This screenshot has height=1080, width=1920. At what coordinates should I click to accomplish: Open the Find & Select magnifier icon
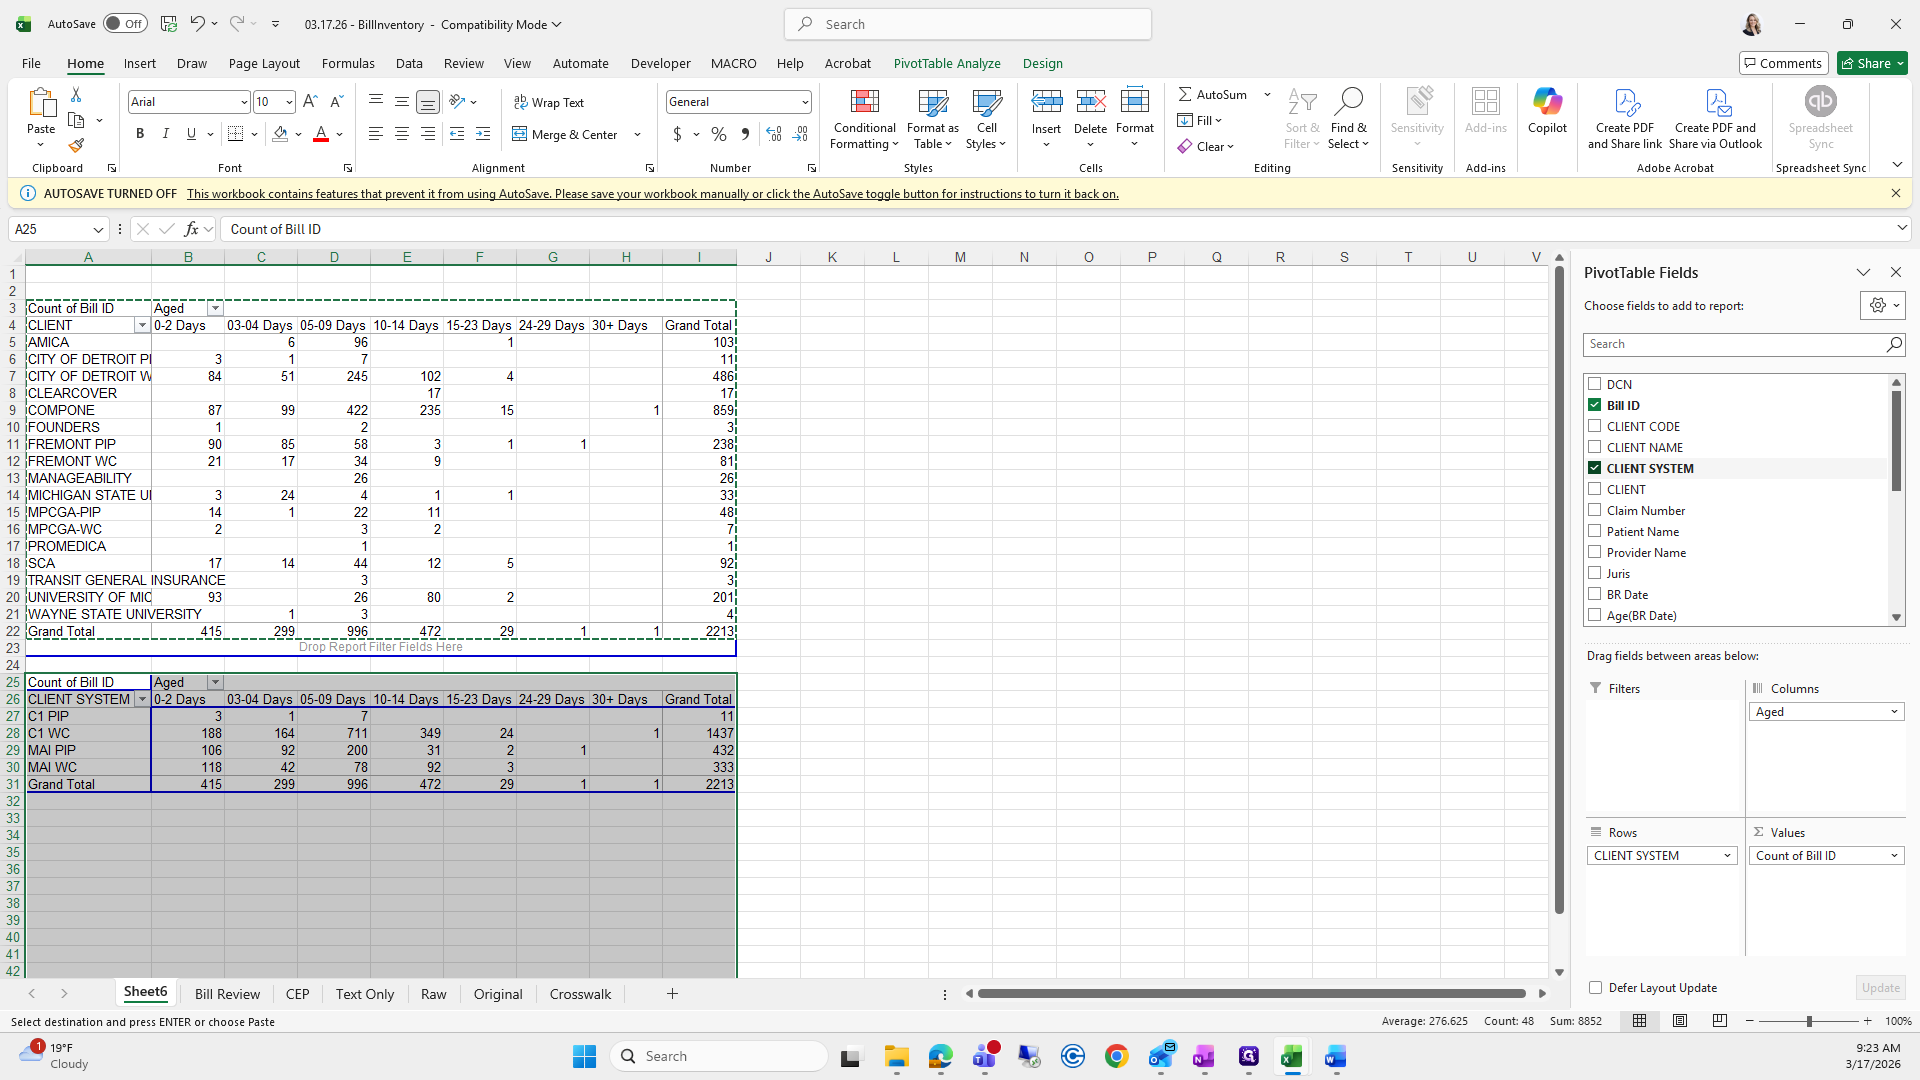(x=1348, y=101)
